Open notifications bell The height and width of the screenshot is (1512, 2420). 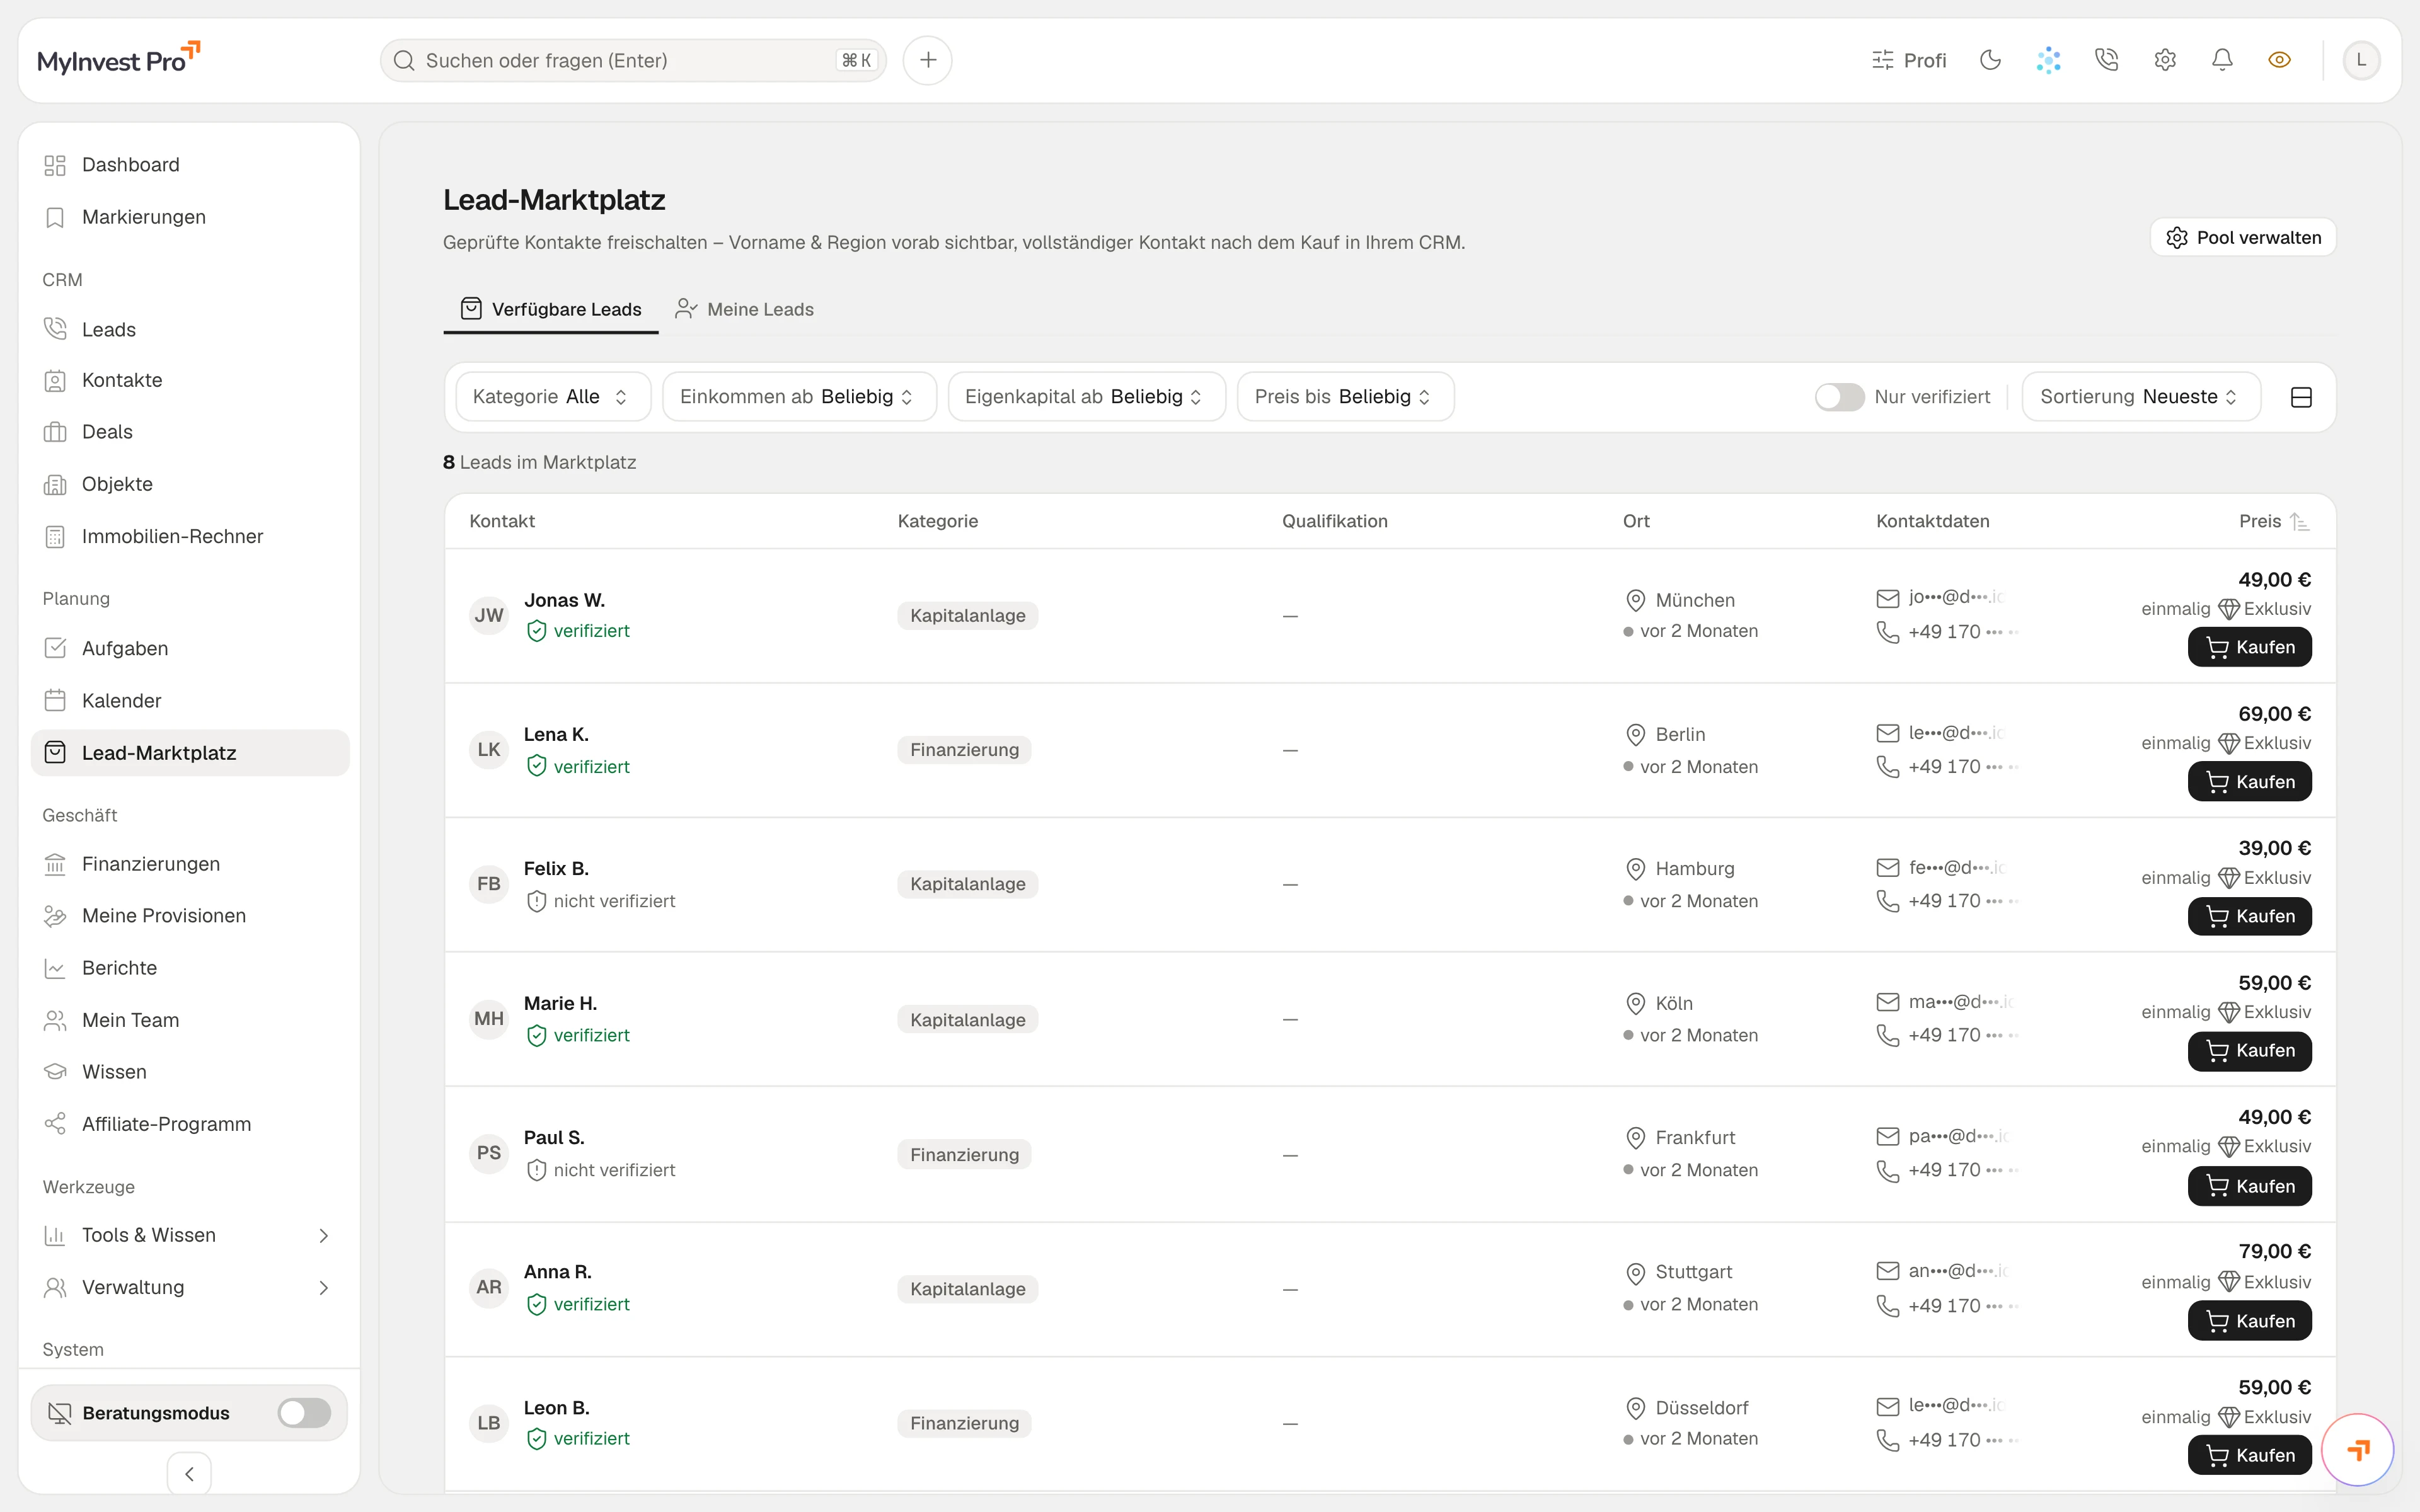tap(2222, 60)
